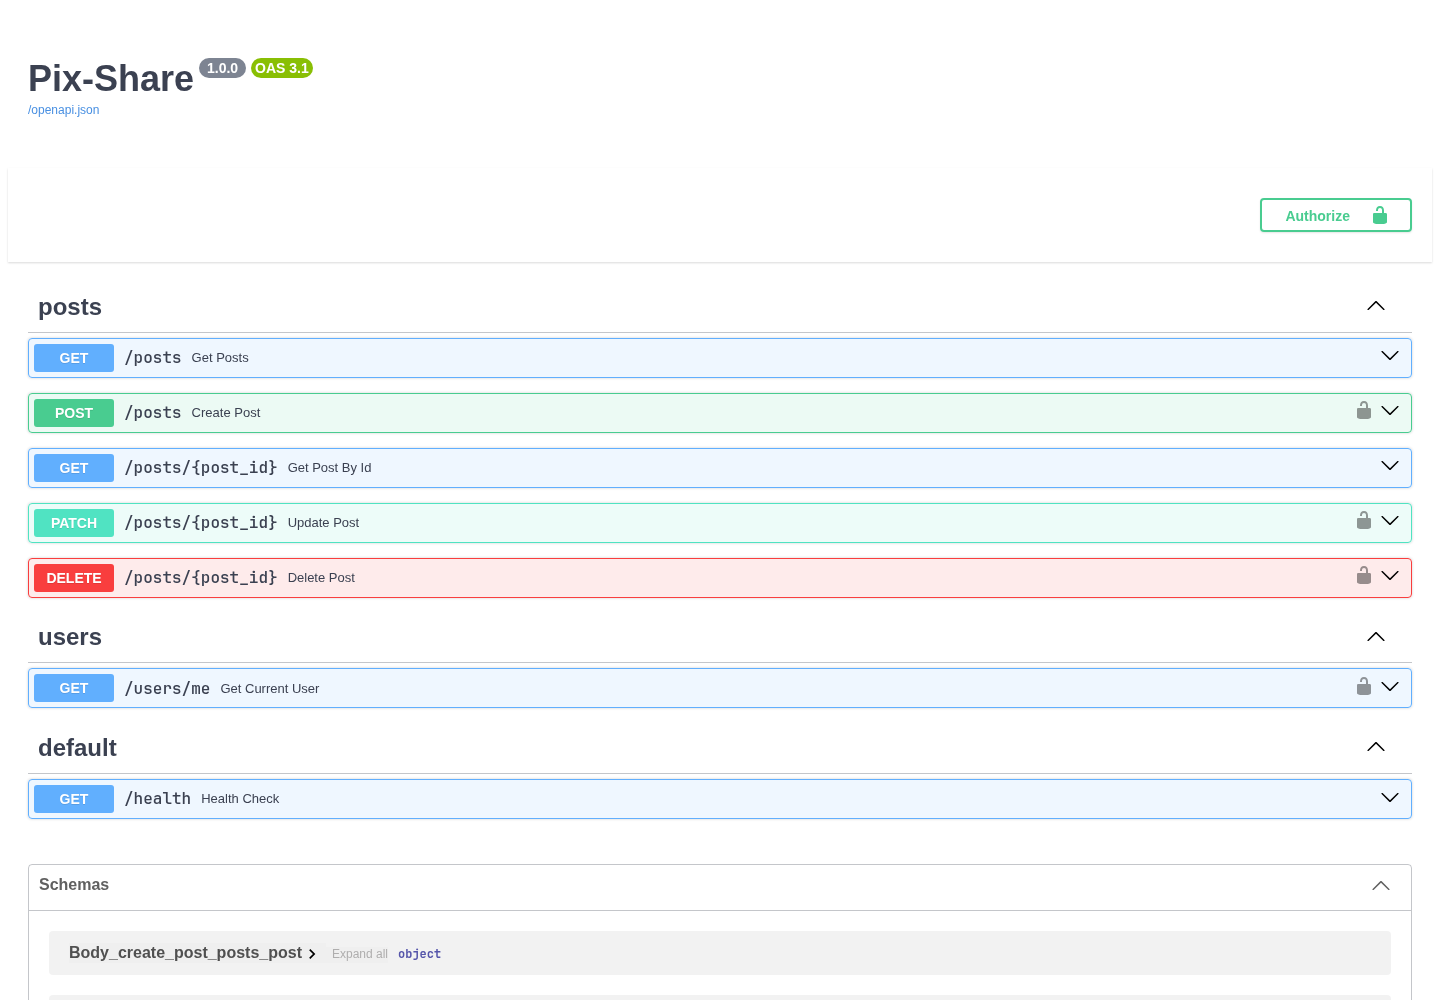Click the POST method badge for Create Post
The image size is (1440, 1000).
click(x=74, y=413)
